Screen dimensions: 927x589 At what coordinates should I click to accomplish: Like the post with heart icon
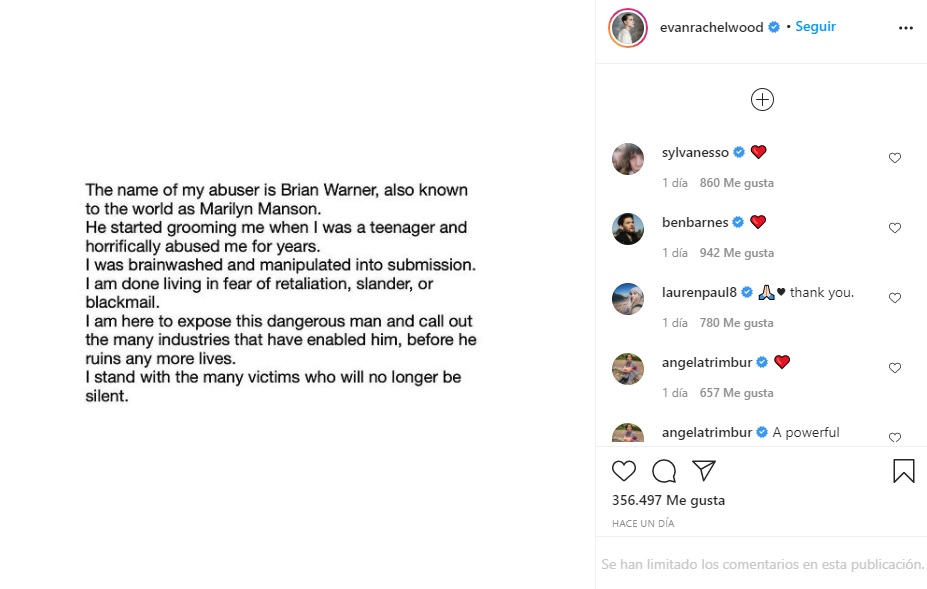(624, 471)
